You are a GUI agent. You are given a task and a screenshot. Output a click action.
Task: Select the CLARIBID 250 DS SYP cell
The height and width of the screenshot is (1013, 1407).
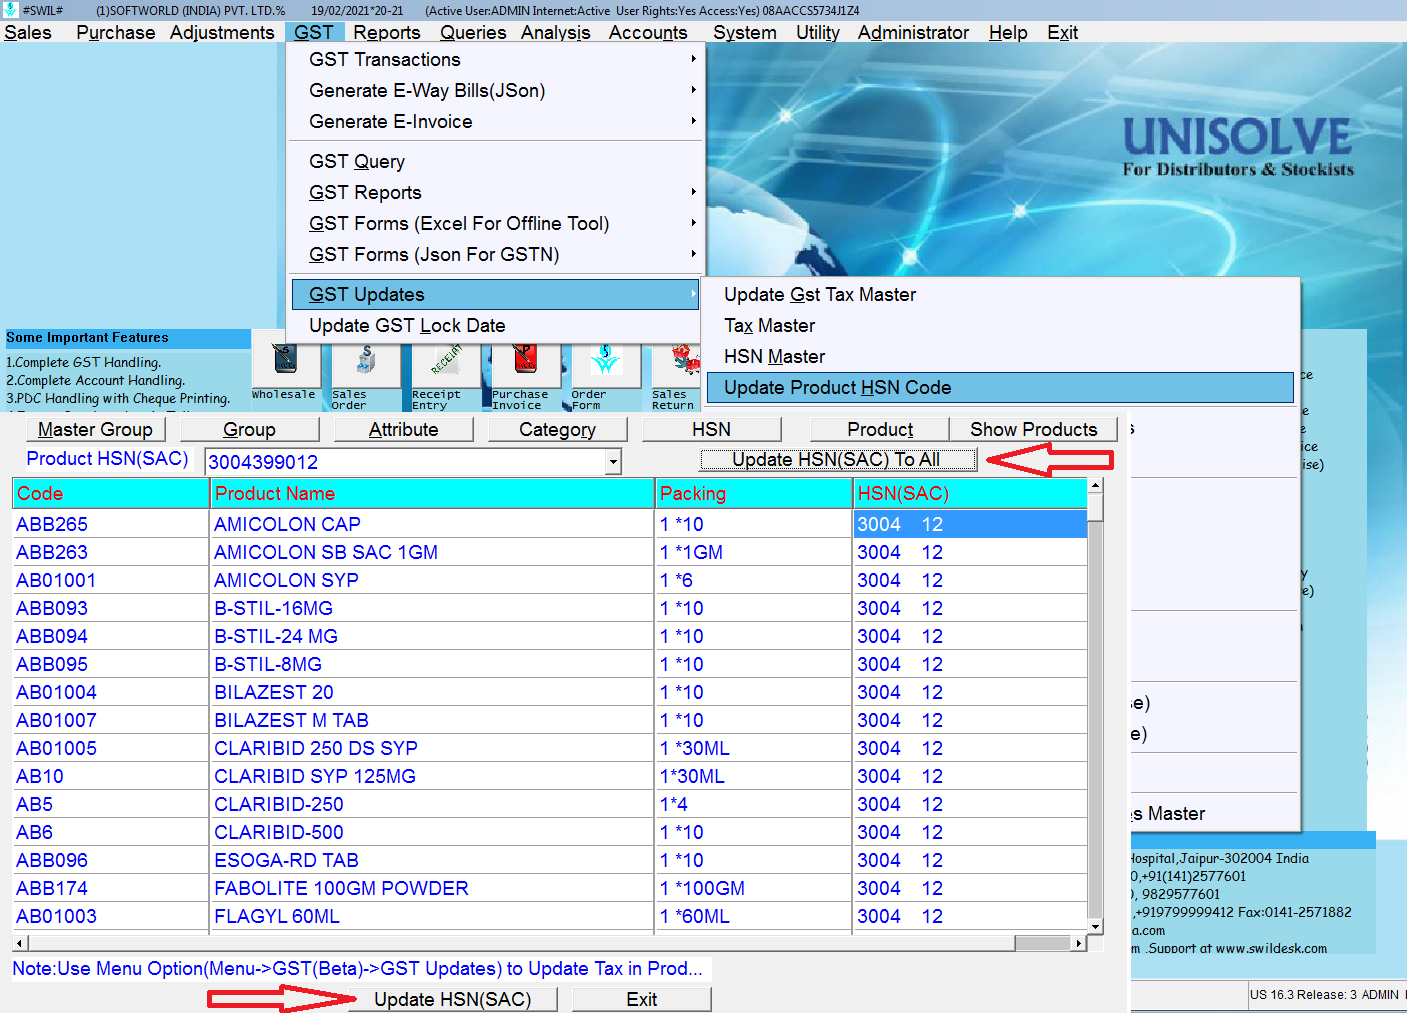pyautogui.click(x=432, y=748)
